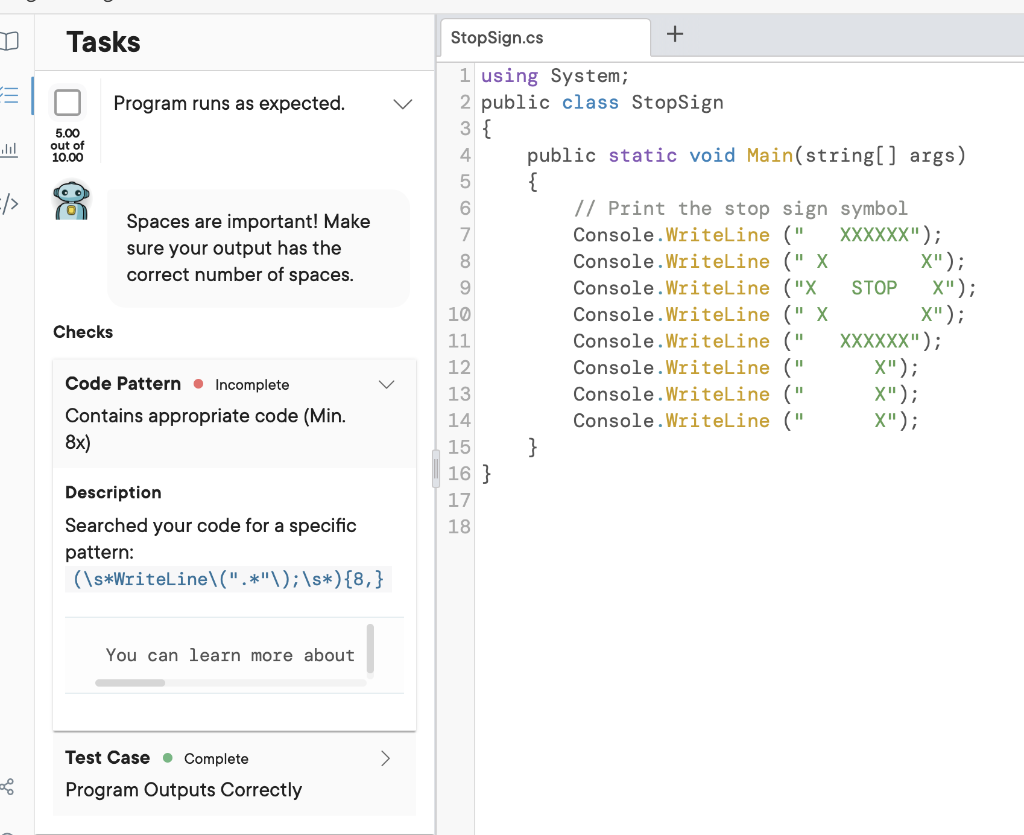Click the robot assistant avatar

click(71, 201)
